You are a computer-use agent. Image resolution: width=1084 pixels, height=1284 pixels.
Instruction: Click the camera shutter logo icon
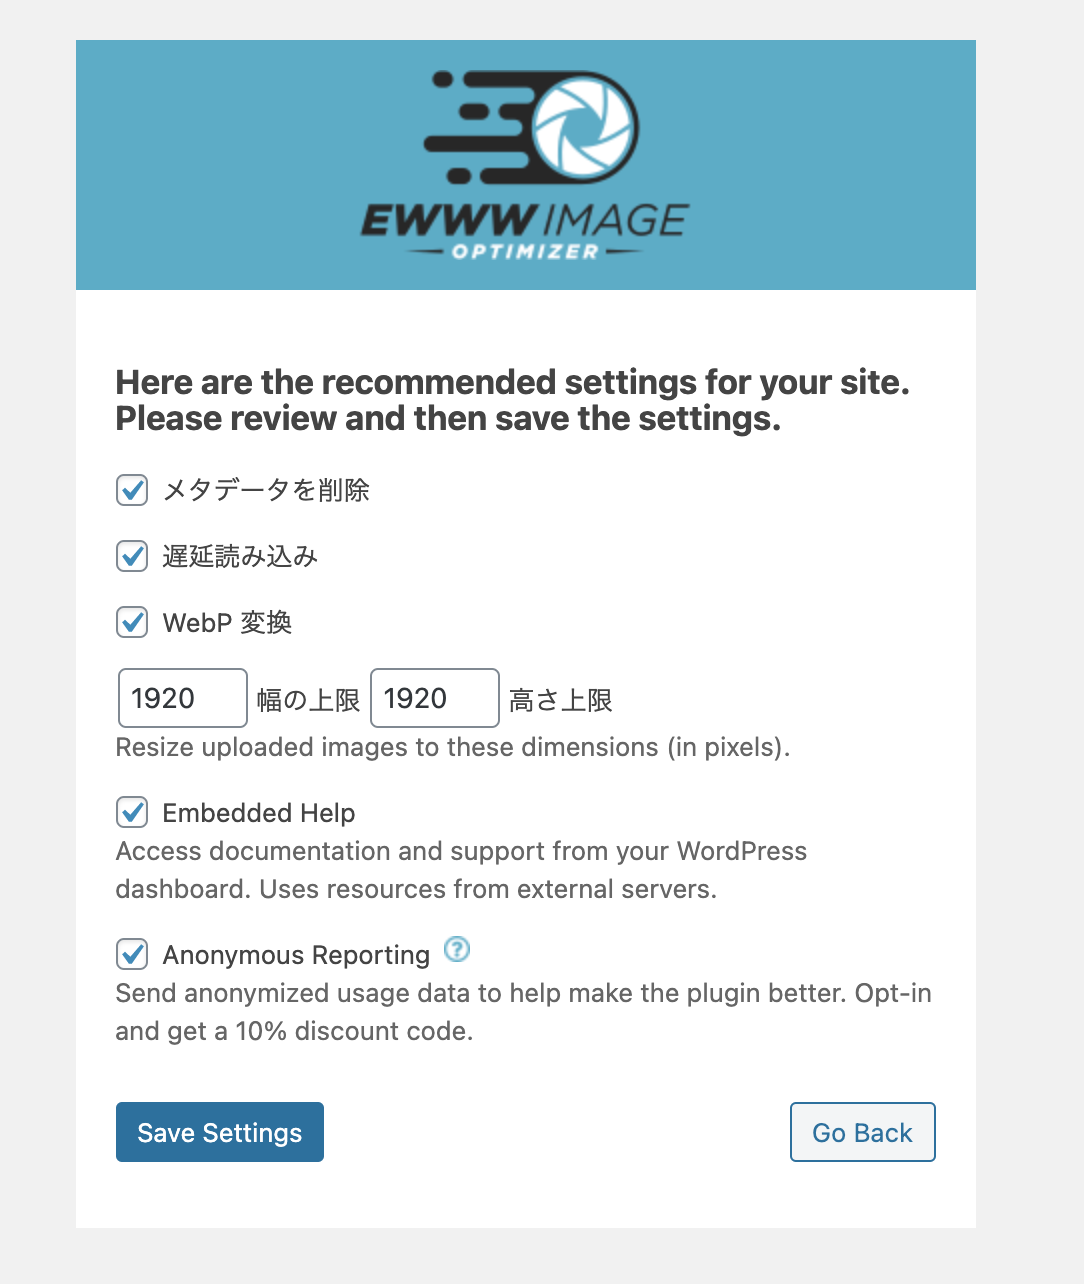coord(584,127)
